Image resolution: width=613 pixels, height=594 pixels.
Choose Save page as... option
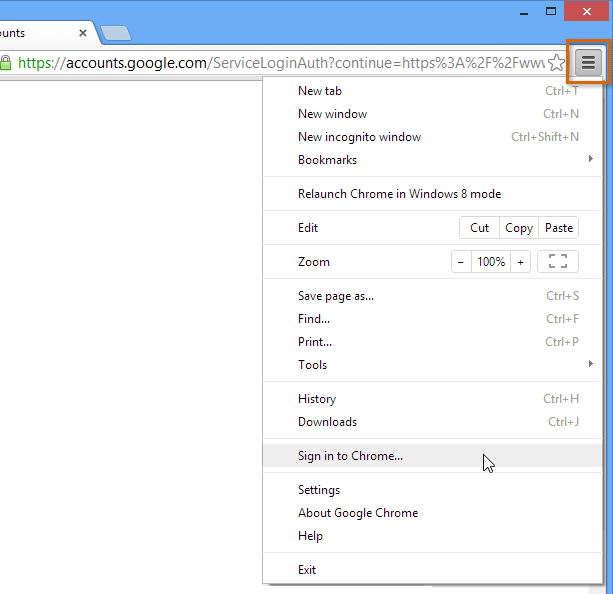click(432, 296)
